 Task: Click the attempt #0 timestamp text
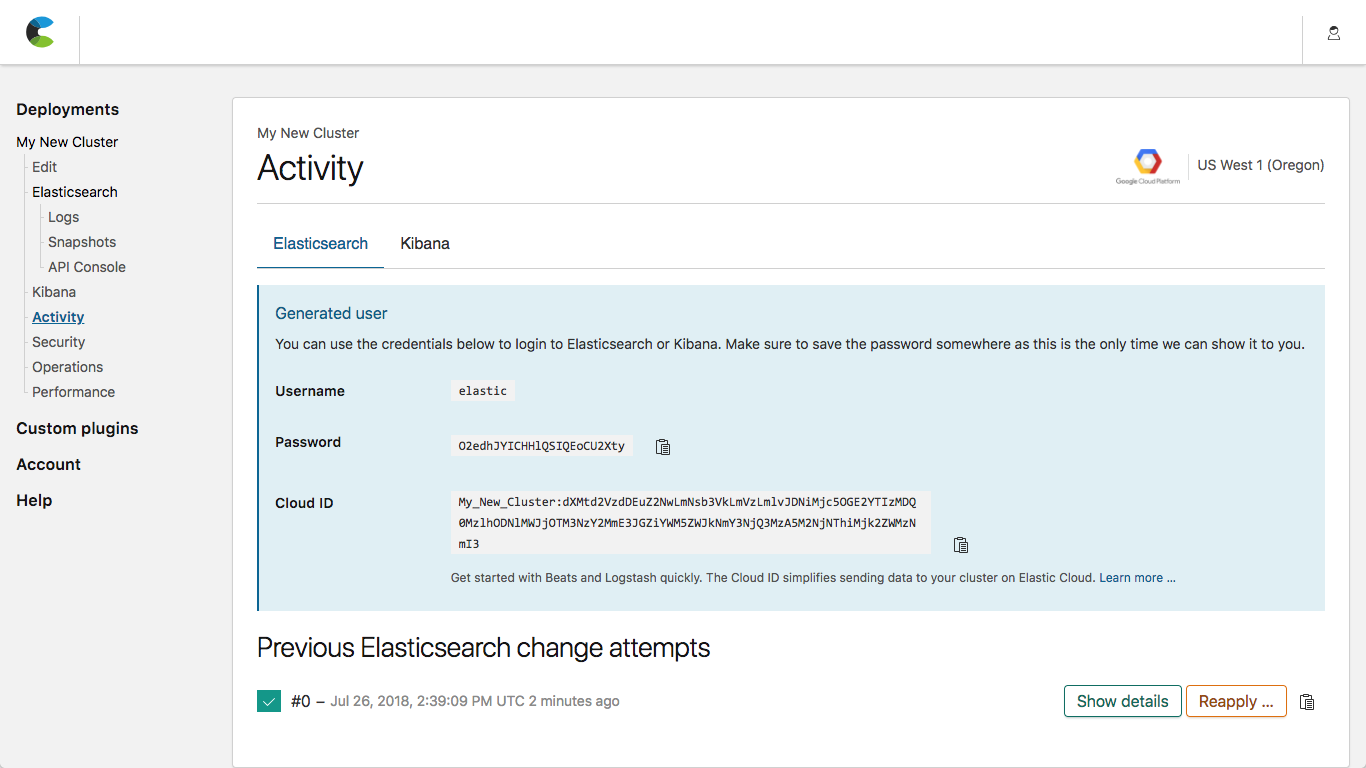475,702
